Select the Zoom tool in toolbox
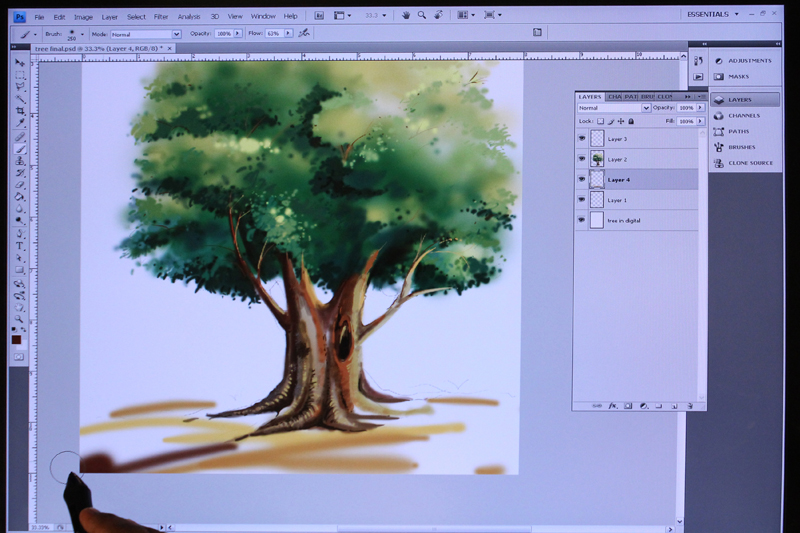 [19, 319]
